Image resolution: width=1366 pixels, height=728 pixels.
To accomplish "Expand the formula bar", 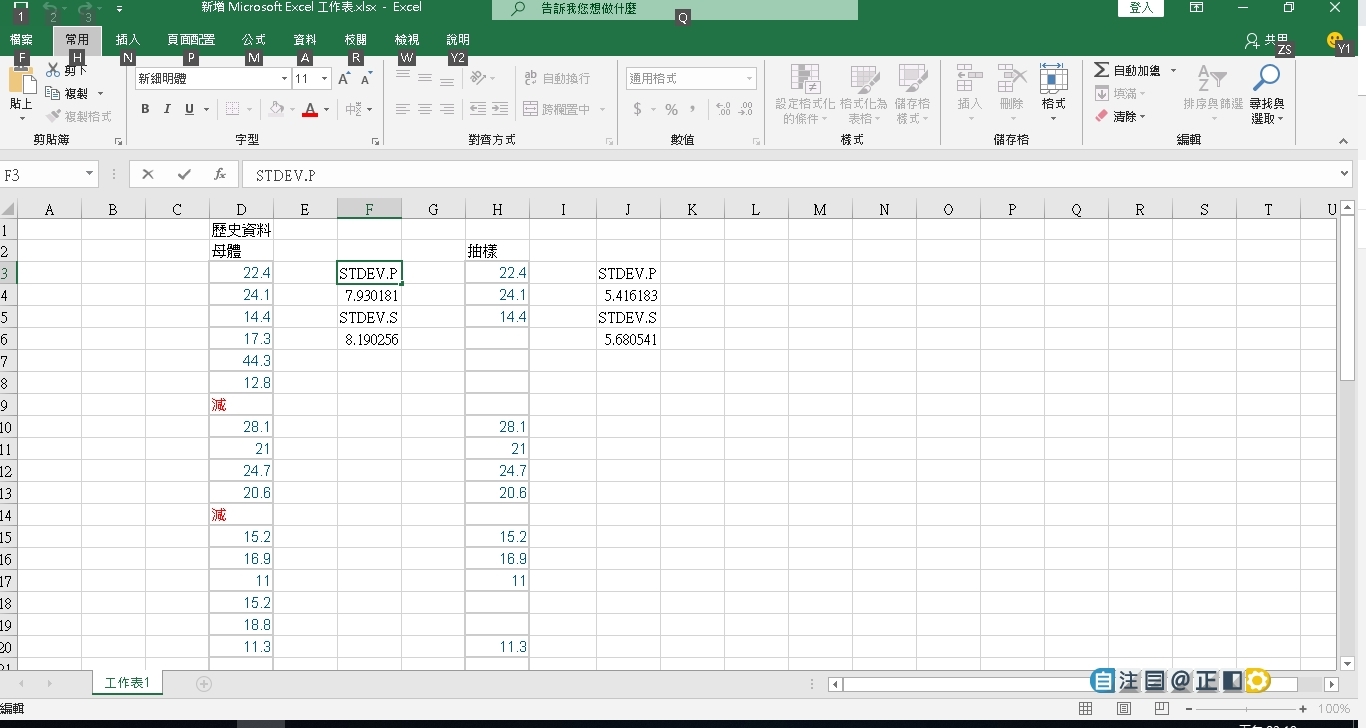I will pyautogui.click(x=1344, y=174).
